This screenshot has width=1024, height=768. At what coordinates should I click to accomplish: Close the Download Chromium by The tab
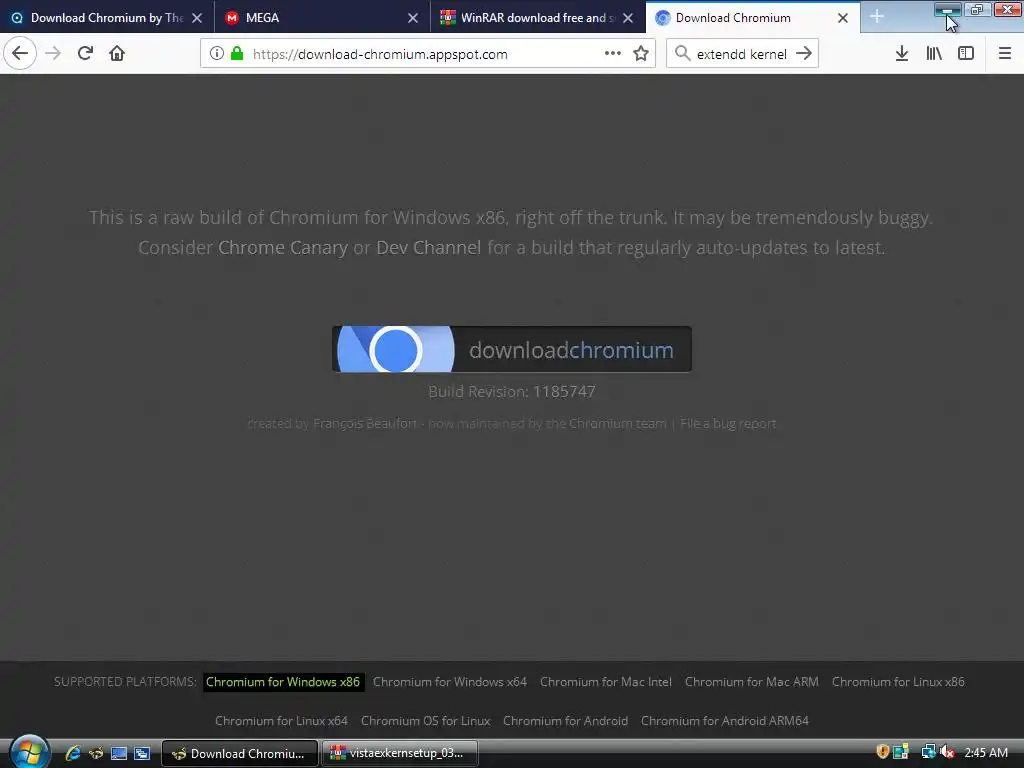coord(197,18)
